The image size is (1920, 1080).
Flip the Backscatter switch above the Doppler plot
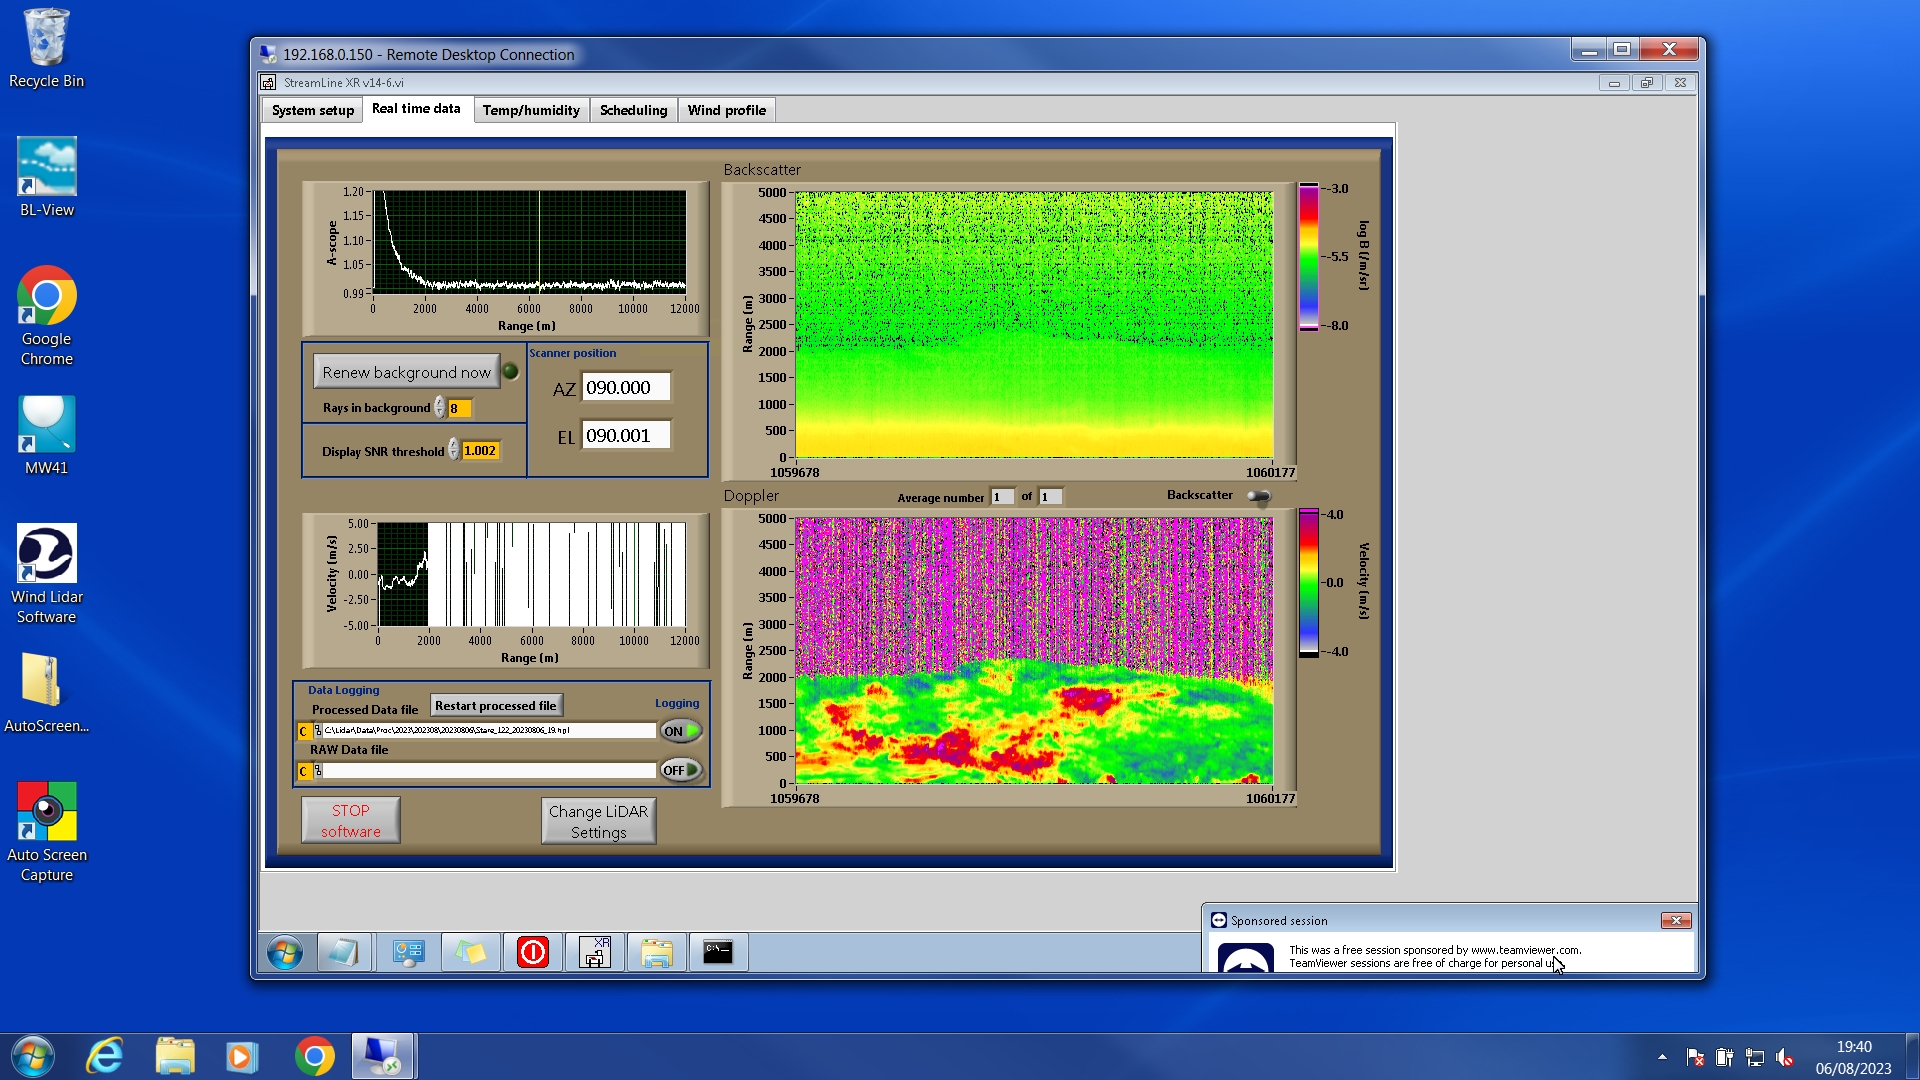[x=1258, y=496]
